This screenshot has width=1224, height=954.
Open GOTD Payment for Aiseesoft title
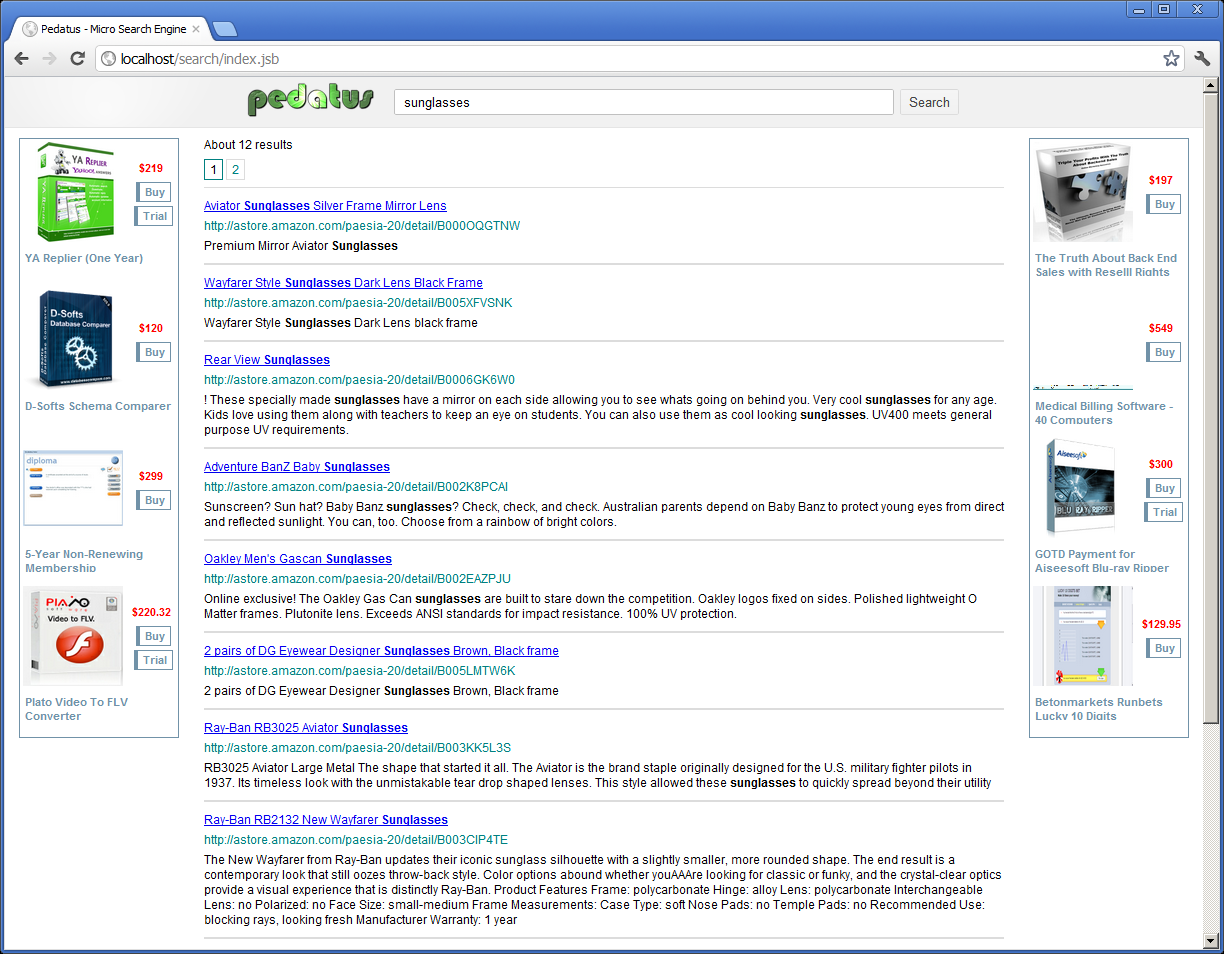[1102, 561]
